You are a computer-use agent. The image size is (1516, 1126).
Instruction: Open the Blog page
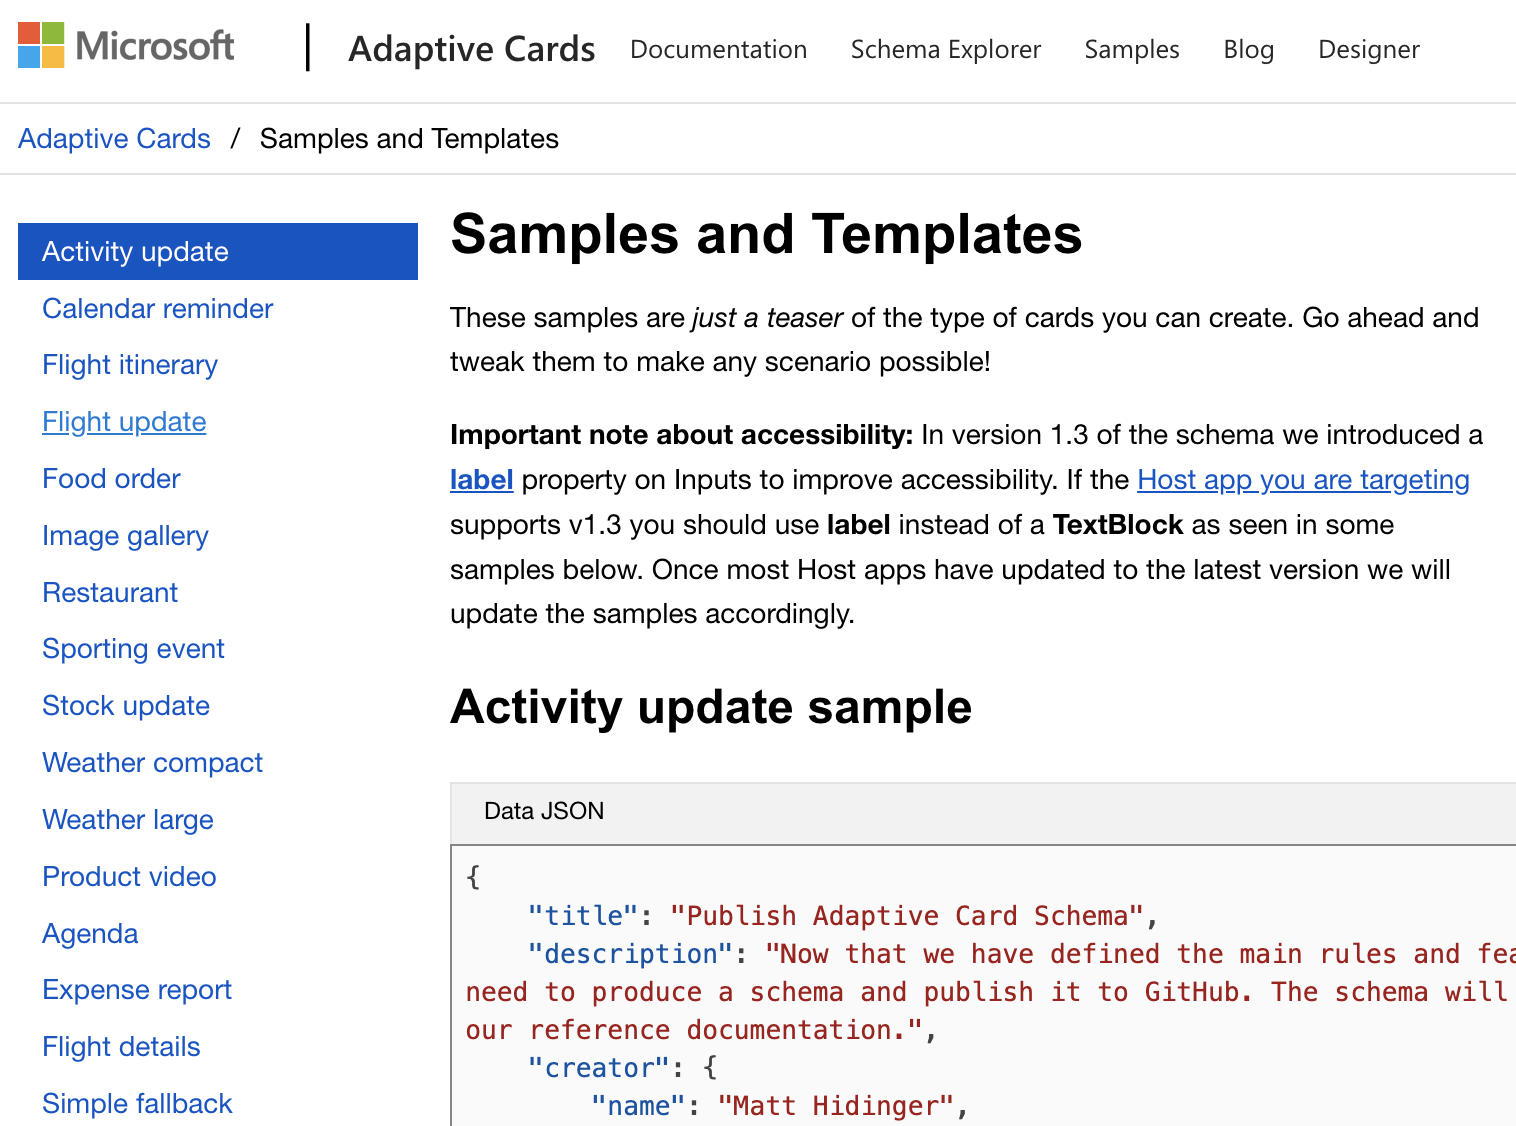point(1249,49)
